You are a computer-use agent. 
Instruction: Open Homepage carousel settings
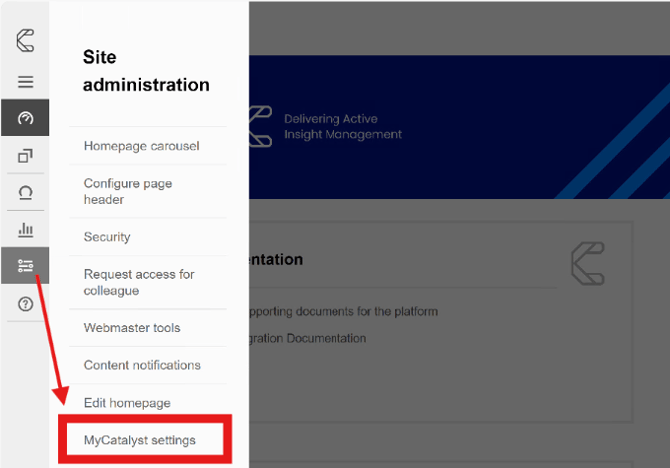click(141, 146)
